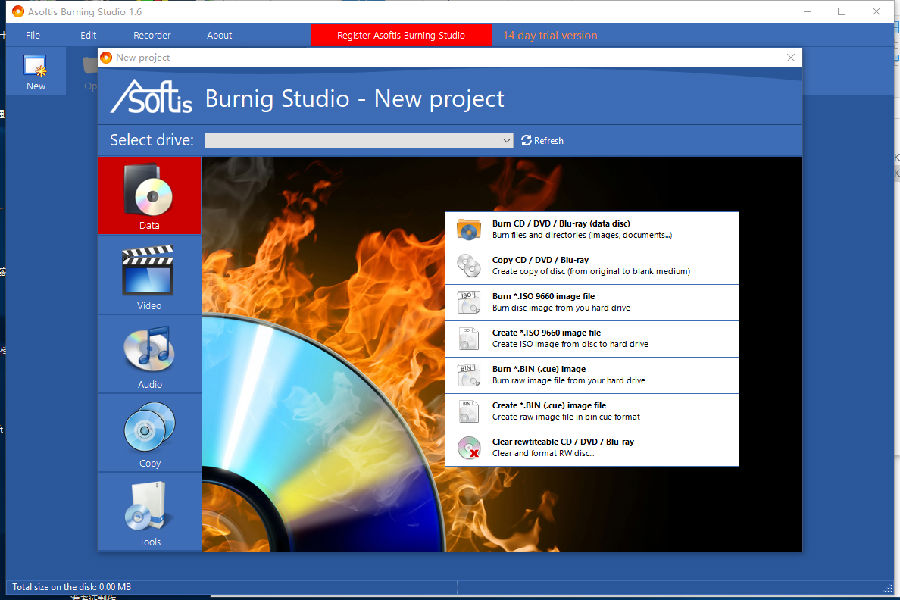Expand the Select drive dropdown
900x600 pixels.
[507, 141]
